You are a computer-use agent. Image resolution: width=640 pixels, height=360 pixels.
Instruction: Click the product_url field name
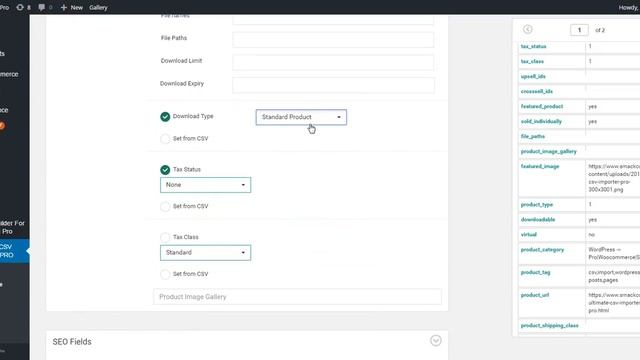535,295
